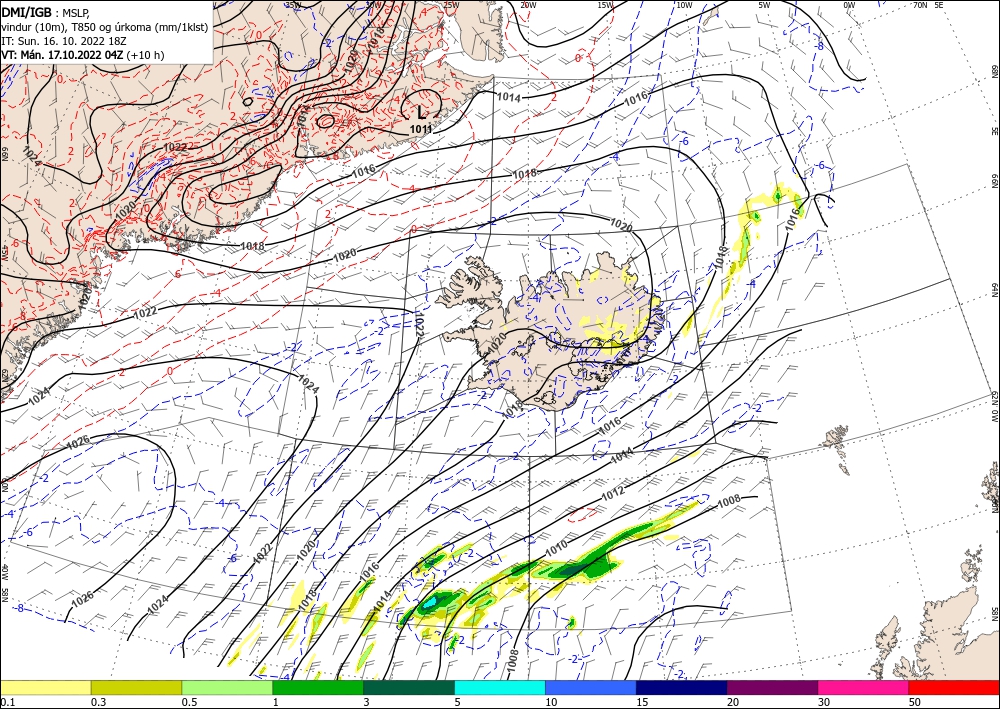Select the dark green 3–5 legend swatch
Image resolution: width=1000 pixels, height=709 pixels.
click(409, 687)
